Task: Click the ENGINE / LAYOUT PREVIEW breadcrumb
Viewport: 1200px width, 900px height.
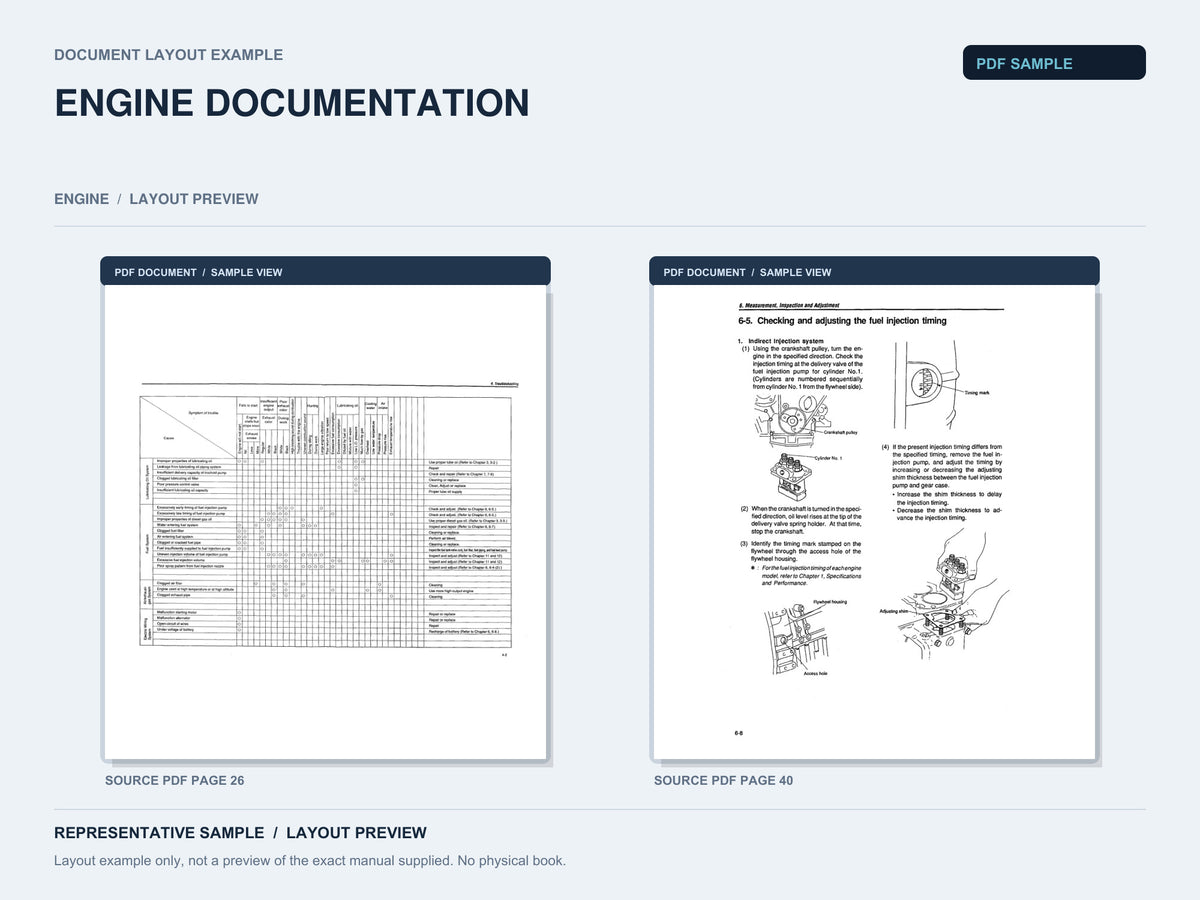Action: 156,199
